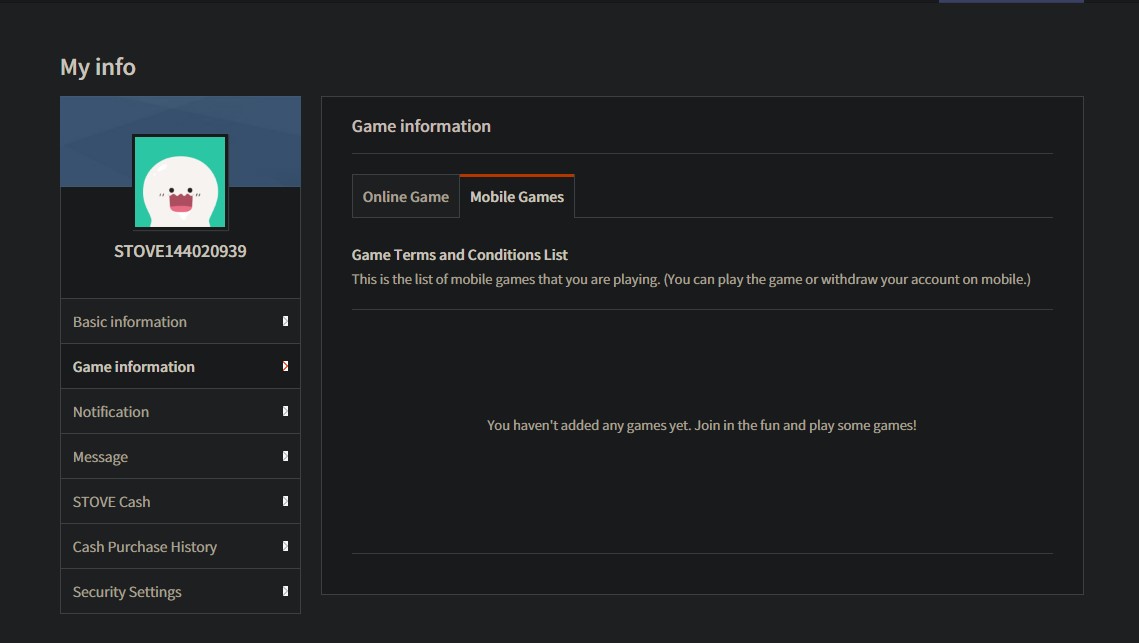Viewport: 1139px width, 643px height.
Task: Click the STOVE144020939 username
Action: tap(180, 250)
